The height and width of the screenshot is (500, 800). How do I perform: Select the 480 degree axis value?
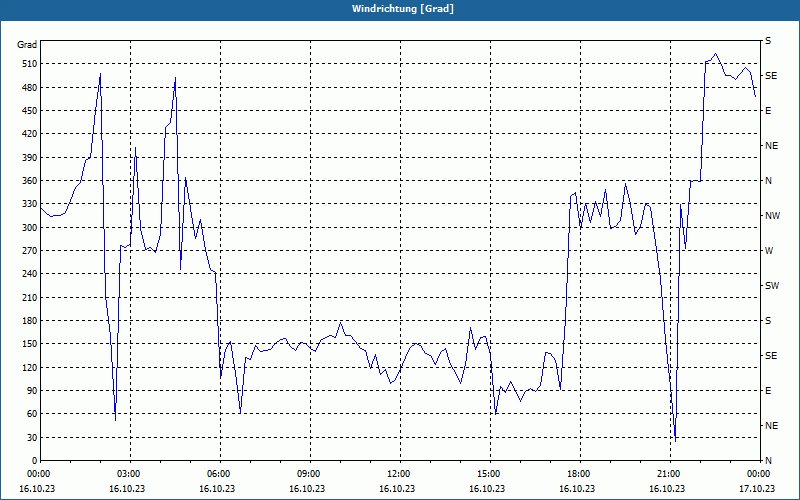(29, 88)
